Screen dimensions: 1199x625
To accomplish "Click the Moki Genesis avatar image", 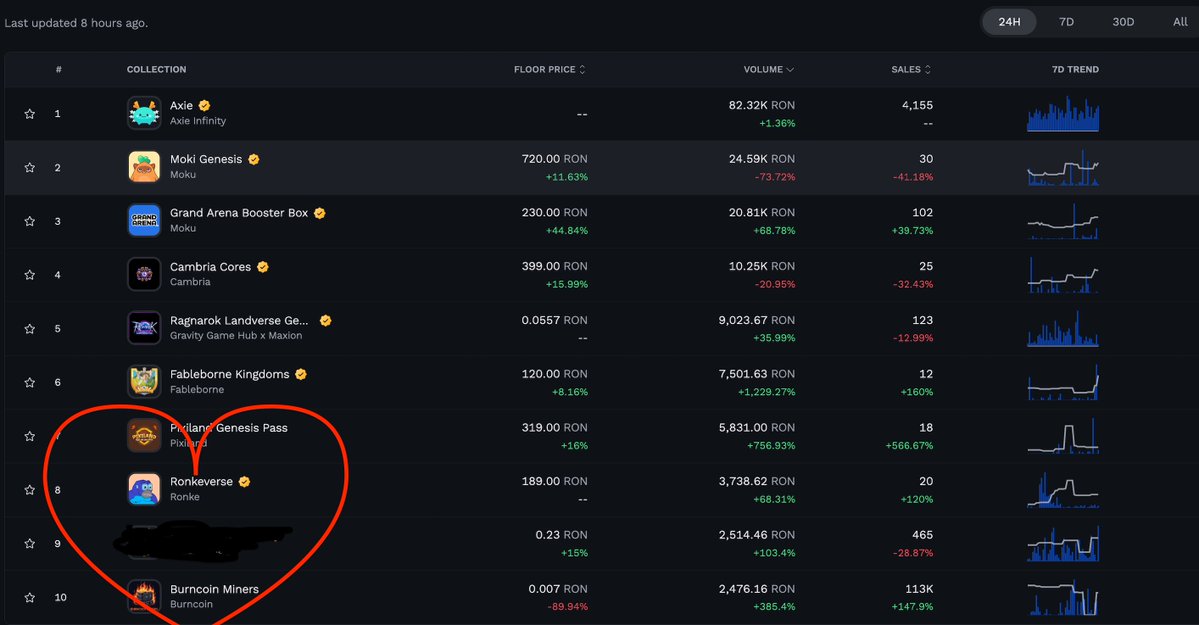I will (x=144, y=167).
